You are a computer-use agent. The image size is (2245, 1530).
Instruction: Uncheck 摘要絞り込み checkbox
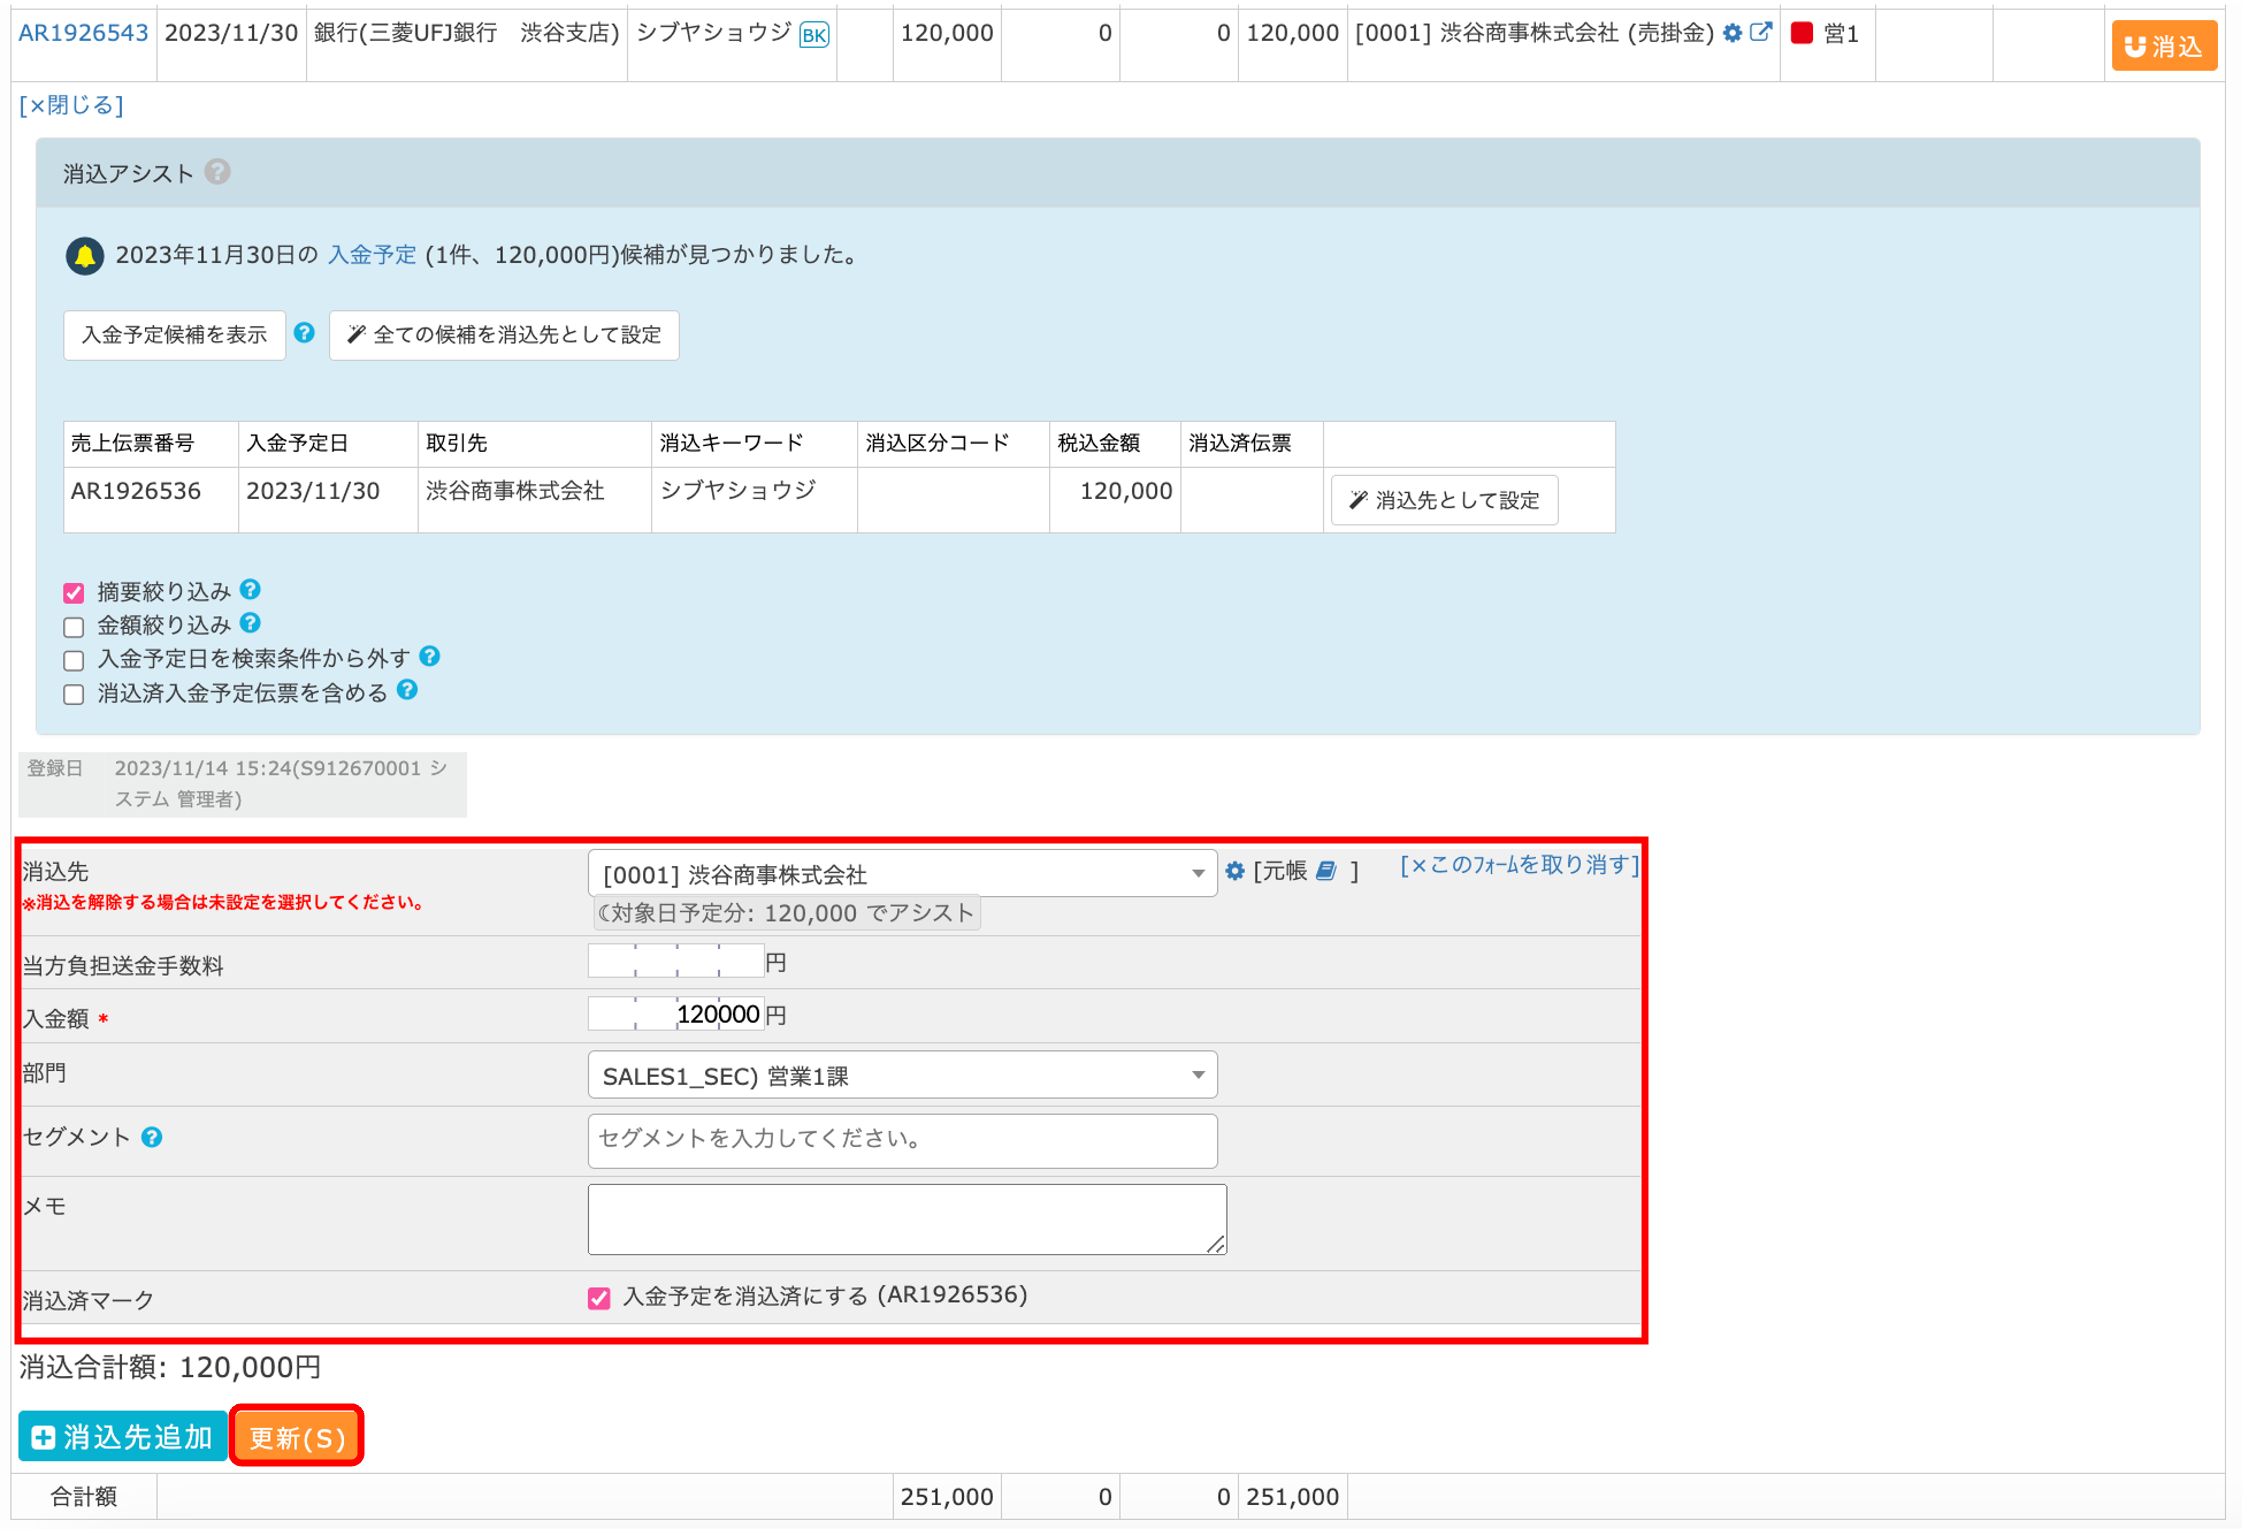tap(74, 593)
